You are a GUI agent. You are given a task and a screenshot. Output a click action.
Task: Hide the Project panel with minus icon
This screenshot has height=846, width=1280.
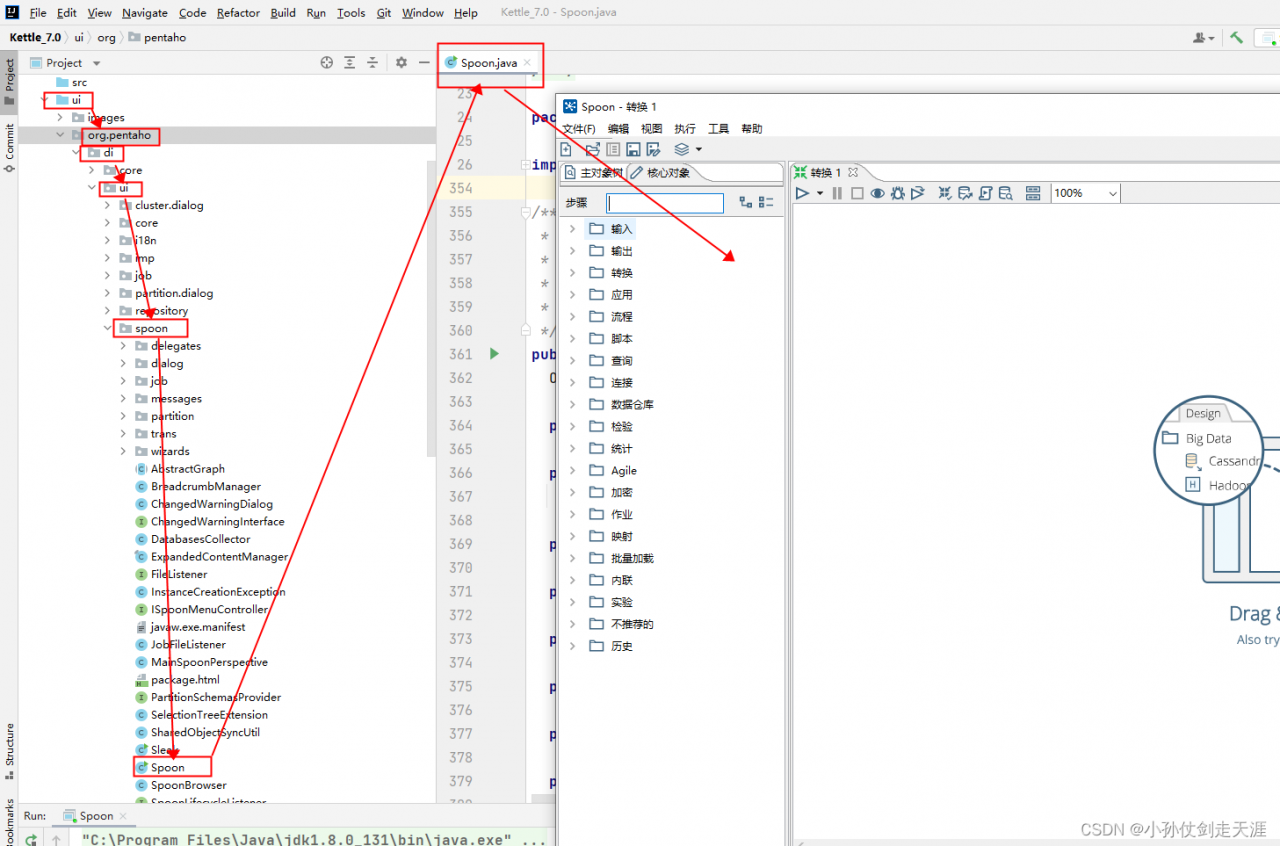tap(423, 62)
